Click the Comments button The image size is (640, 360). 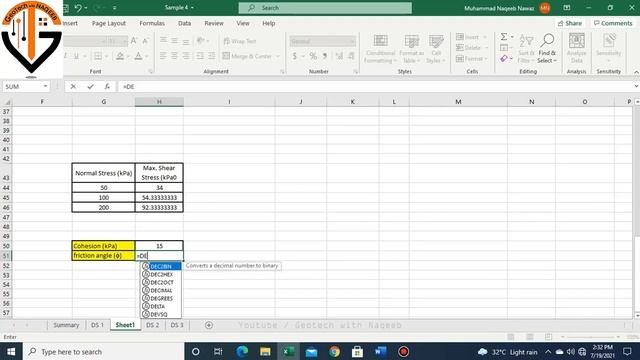pyautogui.click(x=613, y=23)
